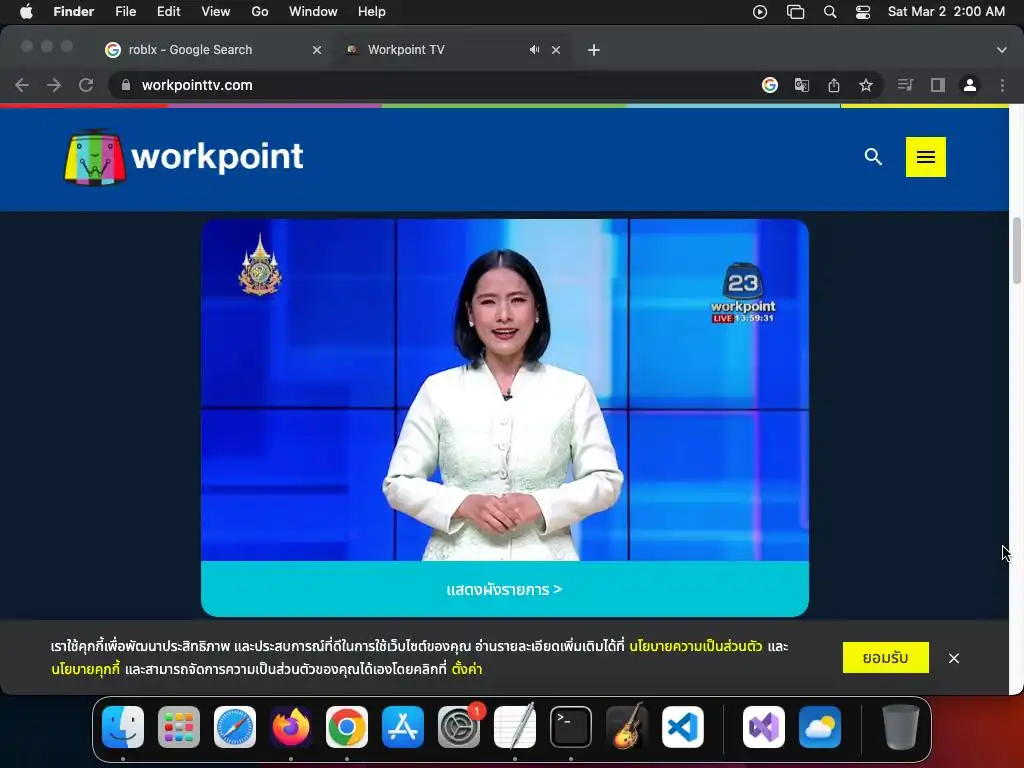
Task: Open Control Center in menu bar
Action: [863, 12]
